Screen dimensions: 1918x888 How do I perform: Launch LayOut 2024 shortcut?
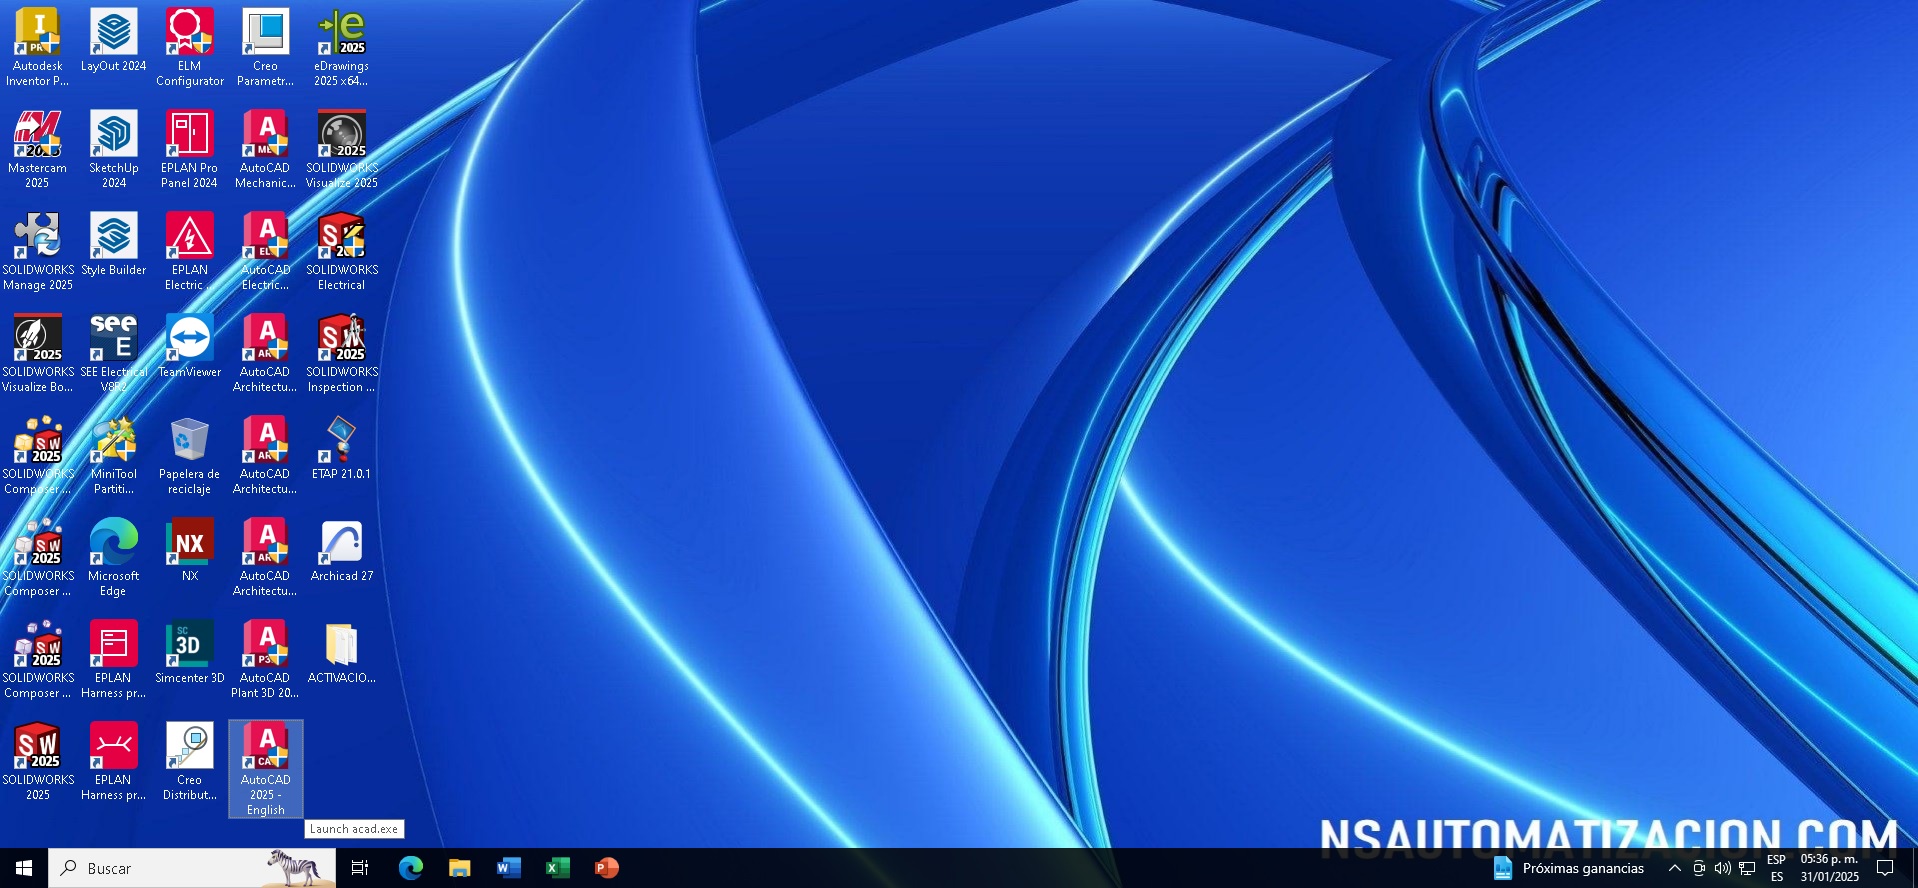(114, 40)
